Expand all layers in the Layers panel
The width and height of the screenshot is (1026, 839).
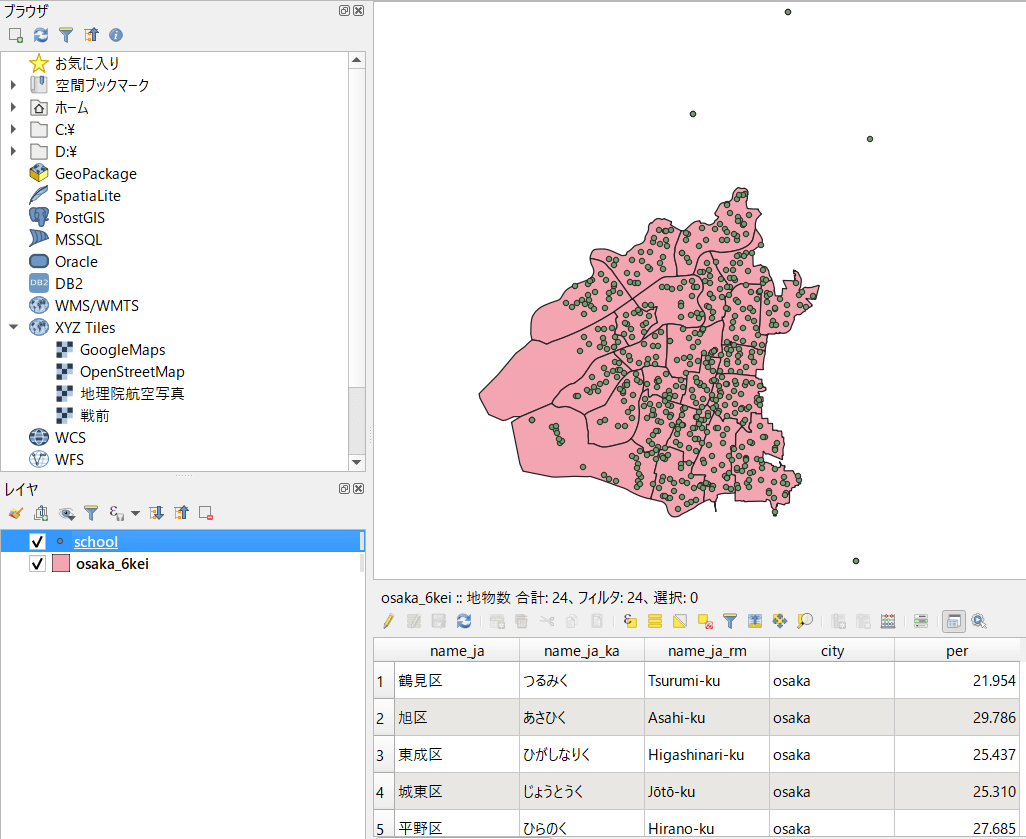[x=156, y=513]
